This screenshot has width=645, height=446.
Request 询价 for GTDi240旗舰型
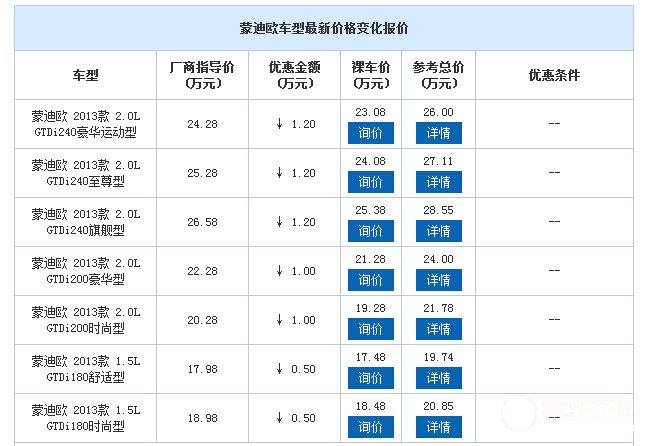(x=370, y=231)
